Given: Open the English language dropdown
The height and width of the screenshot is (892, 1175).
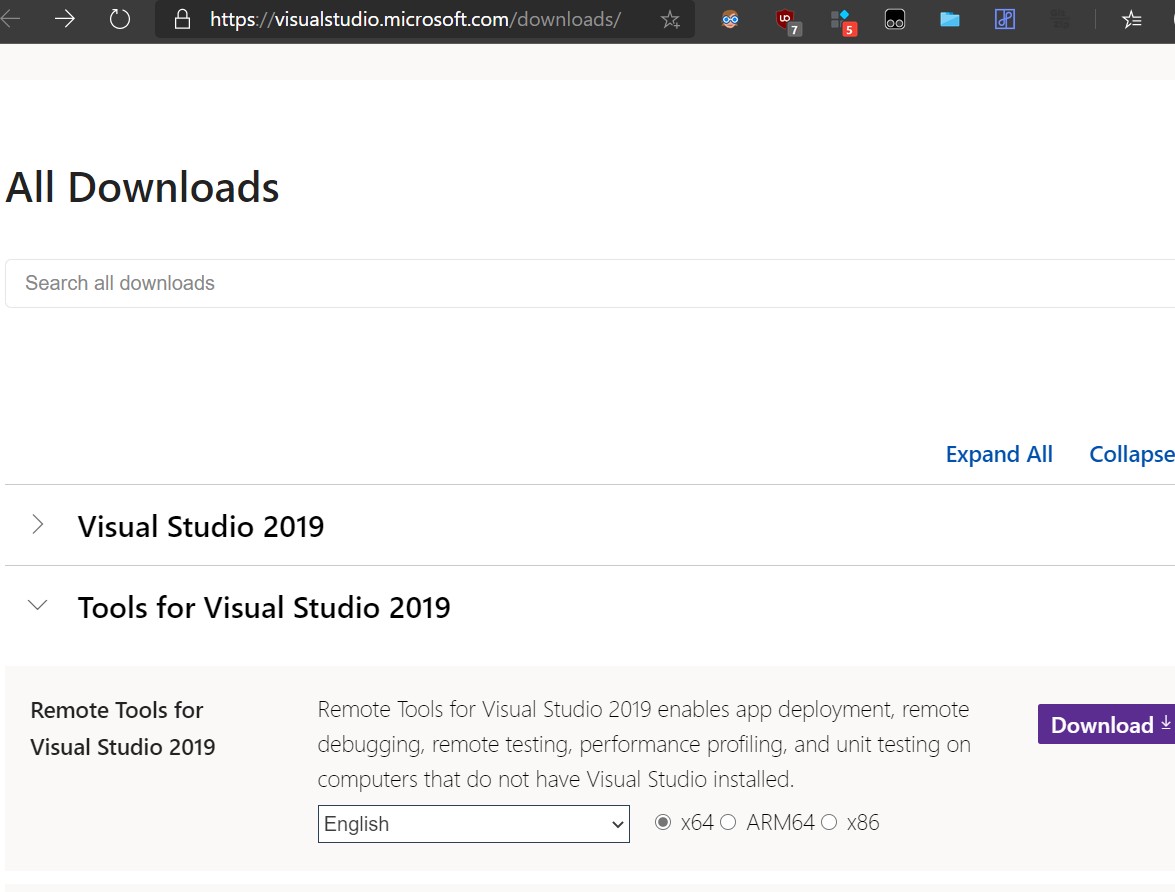Looking at the screenshot, I should [x=474, y=824].
